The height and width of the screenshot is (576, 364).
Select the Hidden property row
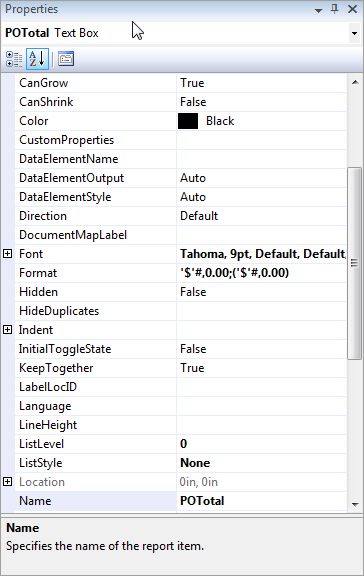coord(180,292)
